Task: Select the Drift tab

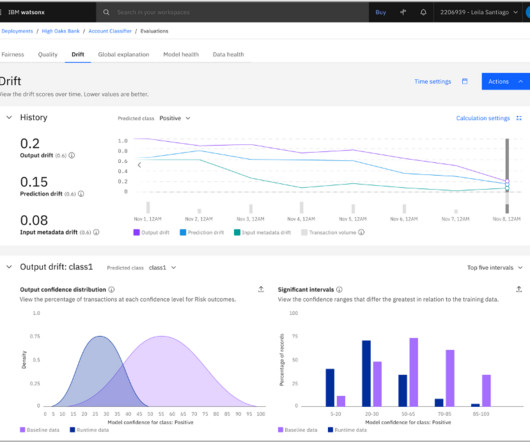Action: 78,54
